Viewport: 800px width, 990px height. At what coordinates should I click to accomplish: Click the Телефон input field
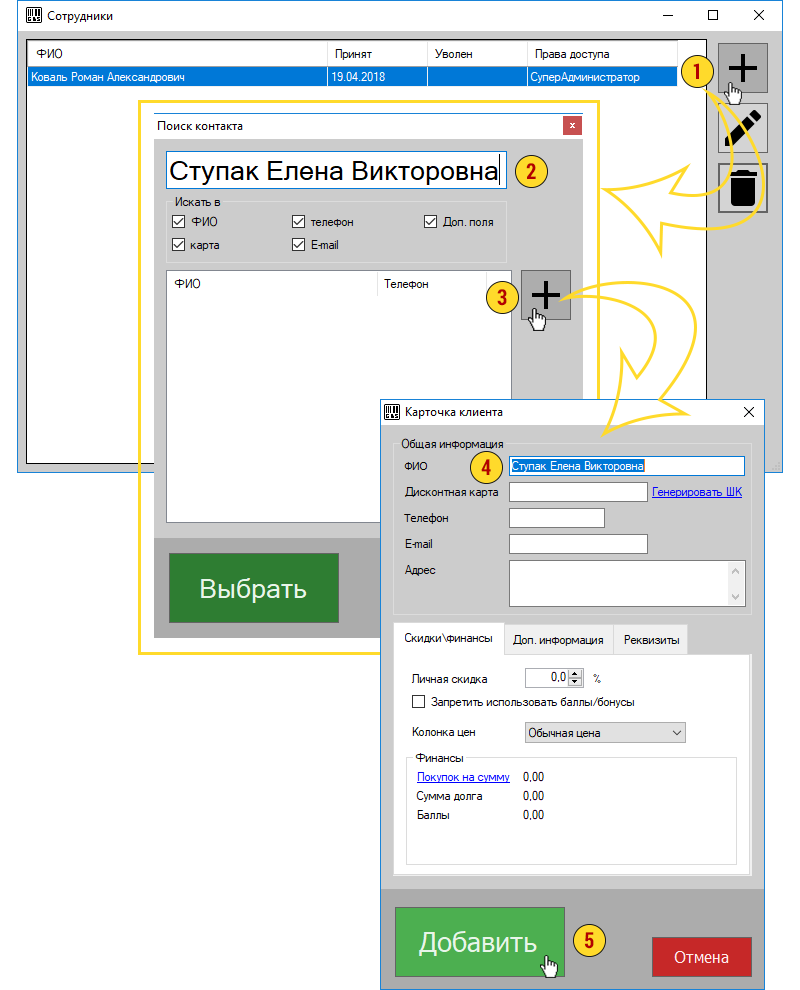557,518
